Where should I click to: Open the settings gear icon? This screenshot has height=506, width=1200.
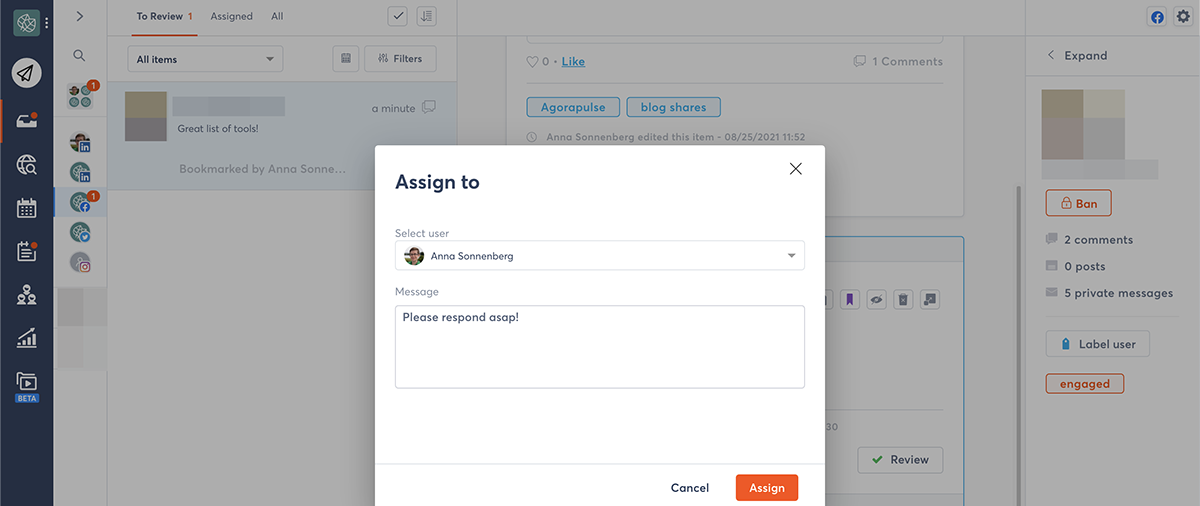pyautogui.click(x=1183, y=17)
